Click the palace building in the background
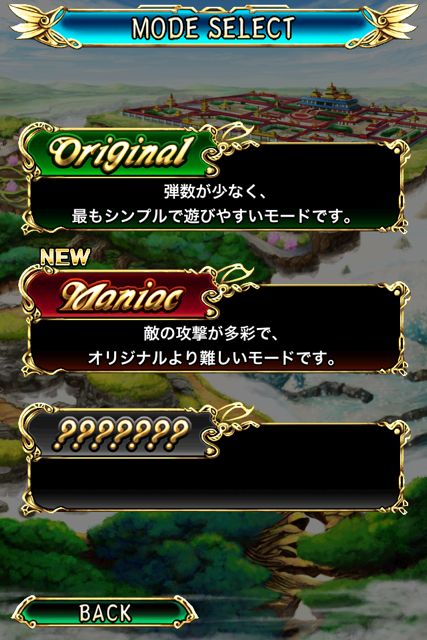 pyautogui.click(x=331, y=99)
